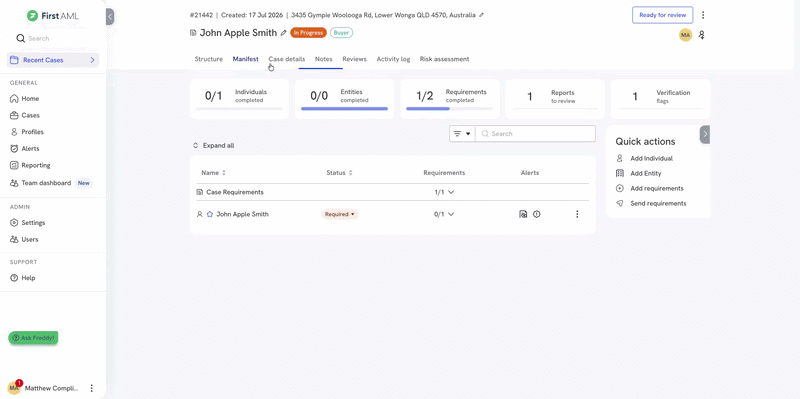Click the Settings gear icon
This screenshot has width=800, height=399.
(x=14, y=222)
